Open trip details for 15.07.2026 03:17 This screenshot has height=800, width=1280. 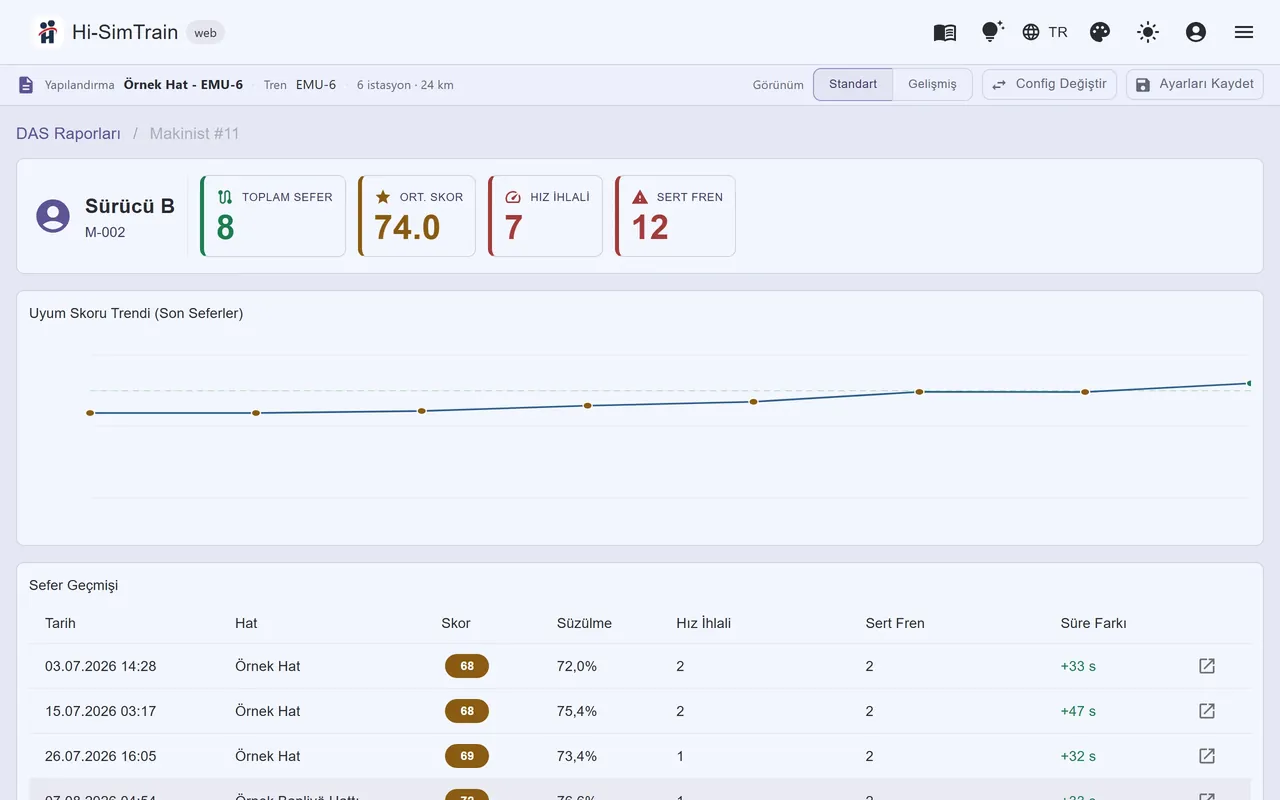(x=1207, y=711)
